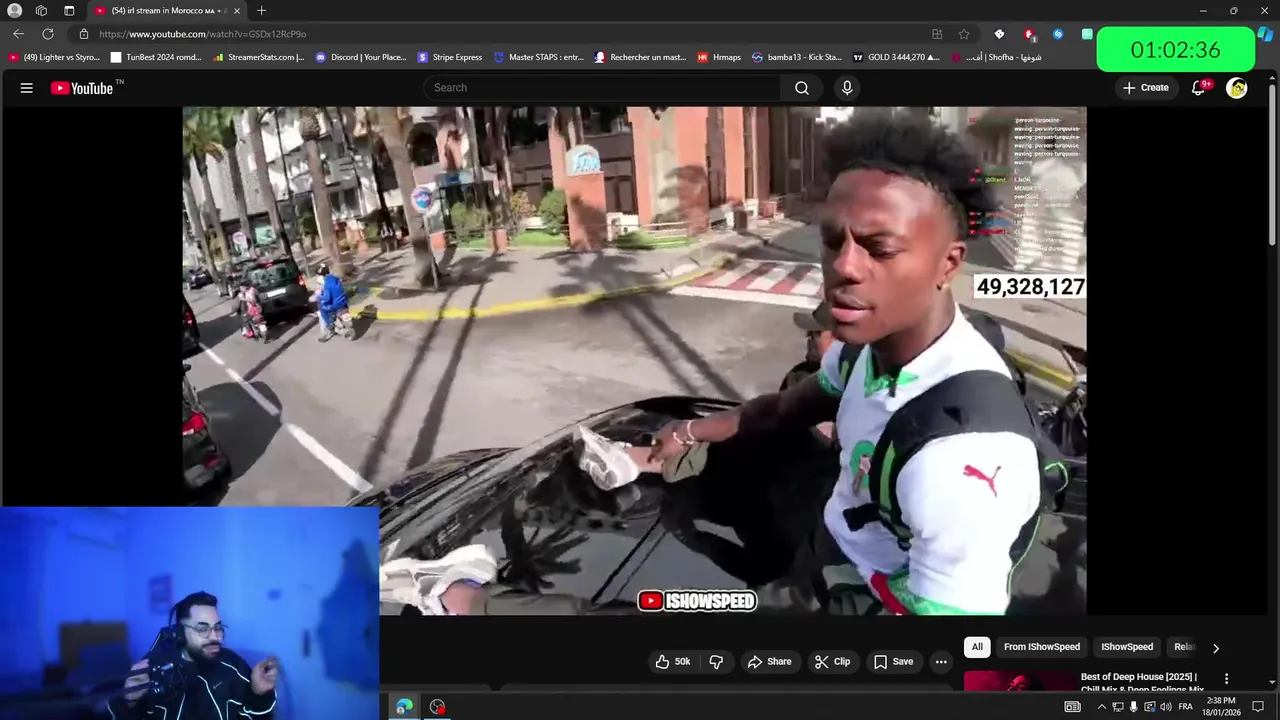Close the irl stream in Morocco tab
This screenshot has width=1280, height=720.
pos(237,11)
